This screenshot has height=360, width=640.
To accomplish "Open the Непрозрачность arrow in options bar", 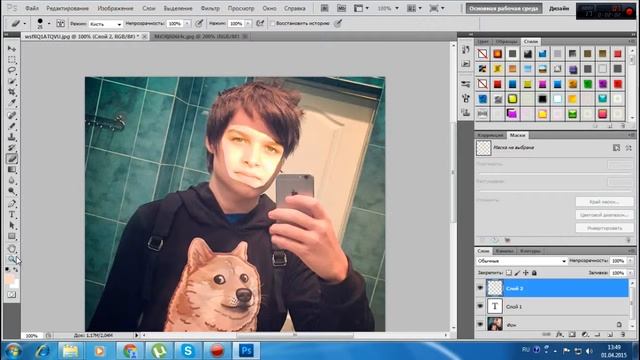I will [187, 24].
